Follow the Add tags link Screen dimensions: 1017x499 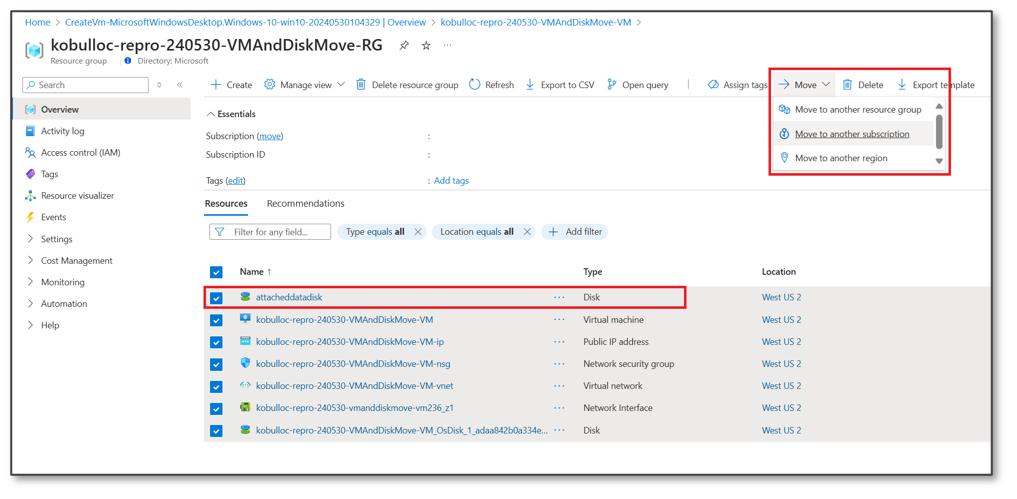click(451, 180)
